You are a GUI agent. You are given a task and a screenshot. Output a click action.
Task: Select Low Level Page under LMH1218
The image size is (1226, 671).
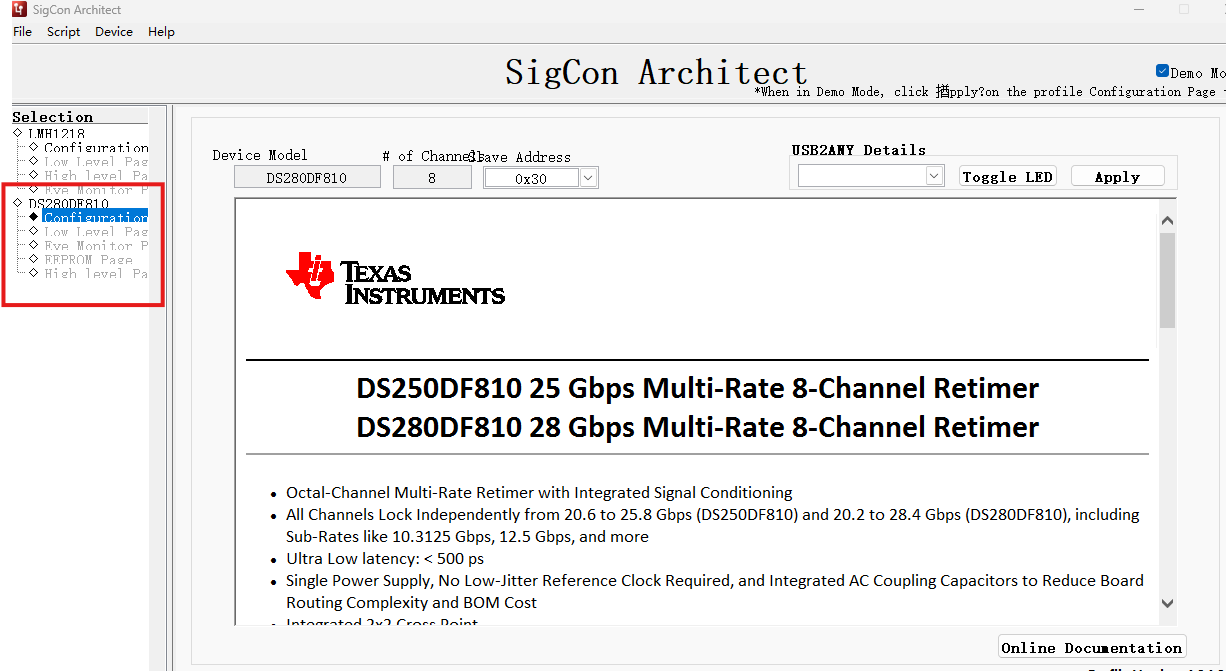(96, 161)
